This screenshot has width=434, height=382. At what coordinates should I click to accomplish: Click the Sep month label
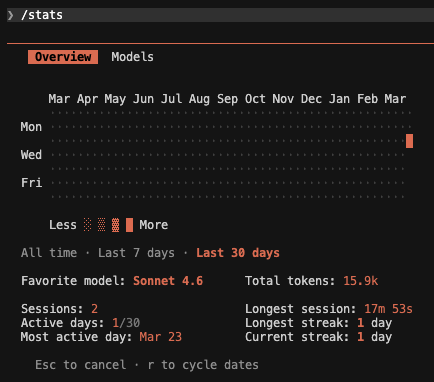pyautogui.click(x=227, y=99)
